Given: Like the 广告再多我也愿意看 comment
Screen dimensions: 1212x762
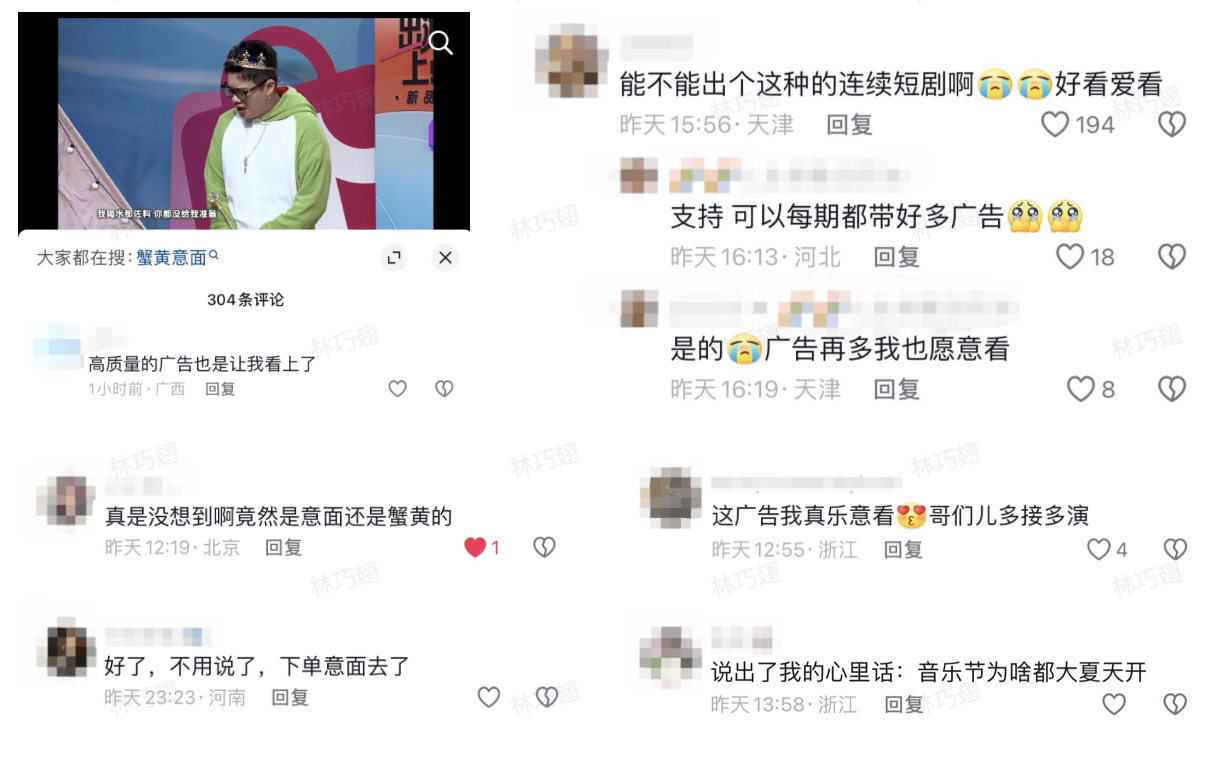Looking at the screenshot, I should [x=1081, y=389].
